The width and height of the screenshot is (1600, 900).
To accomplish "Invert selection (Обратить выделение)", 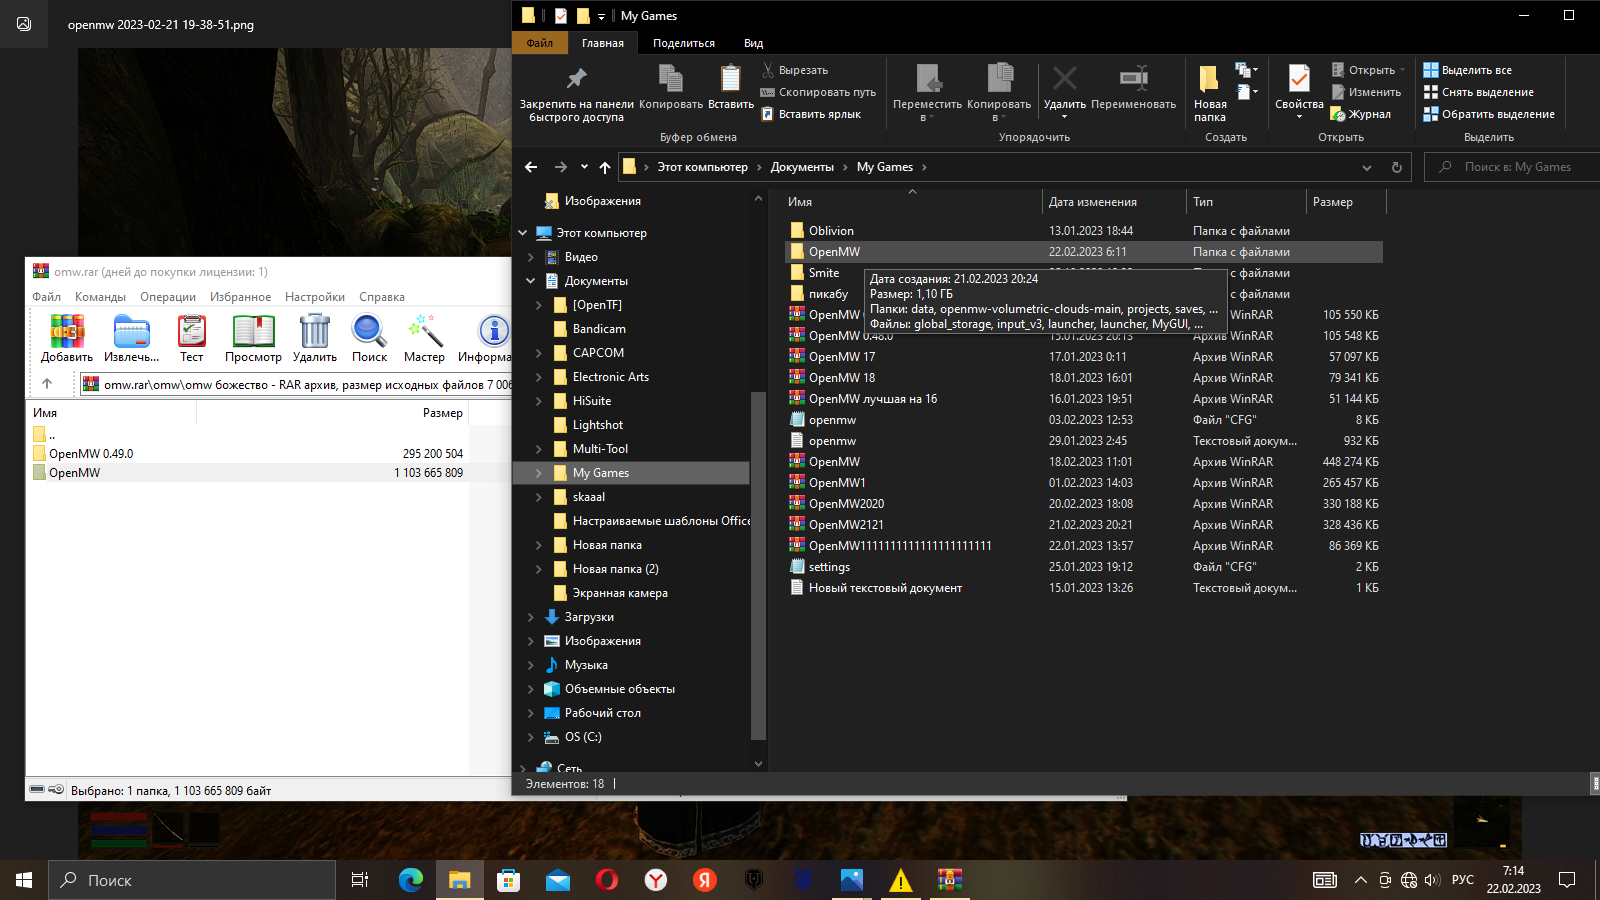I will [1489, 114].
